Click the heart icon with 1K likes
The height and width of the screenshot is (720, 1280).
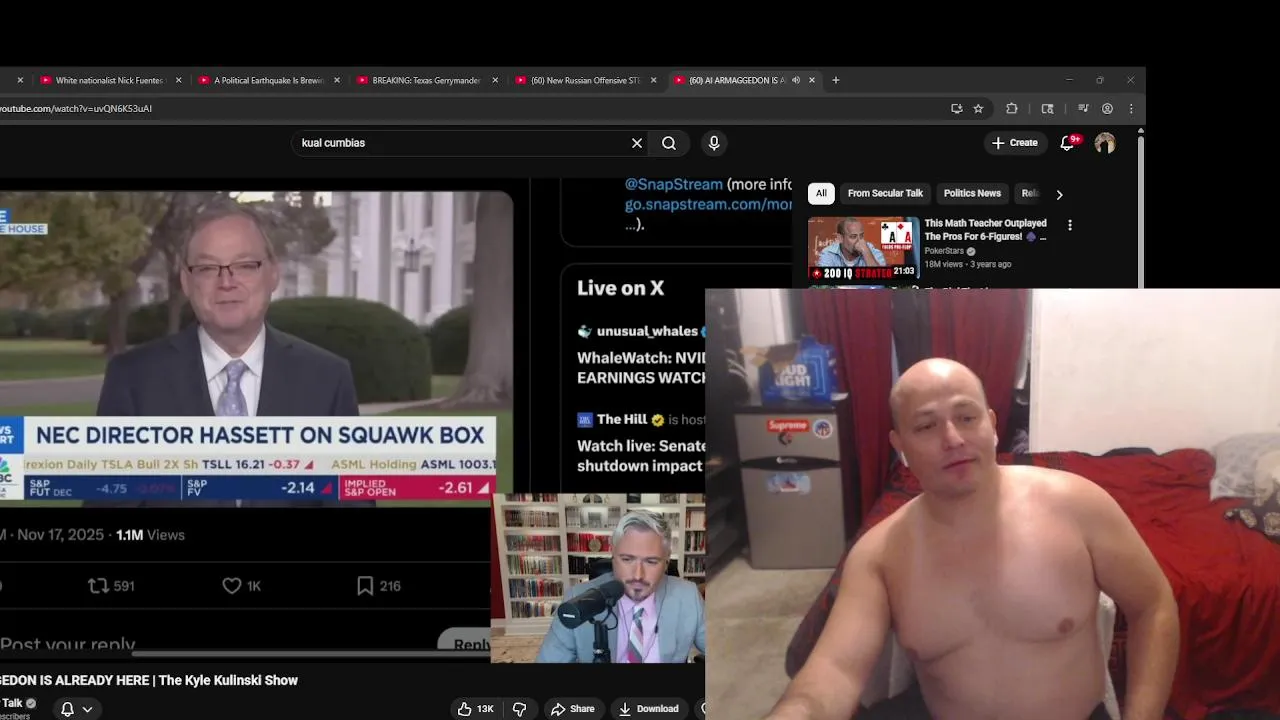[232, 586]
